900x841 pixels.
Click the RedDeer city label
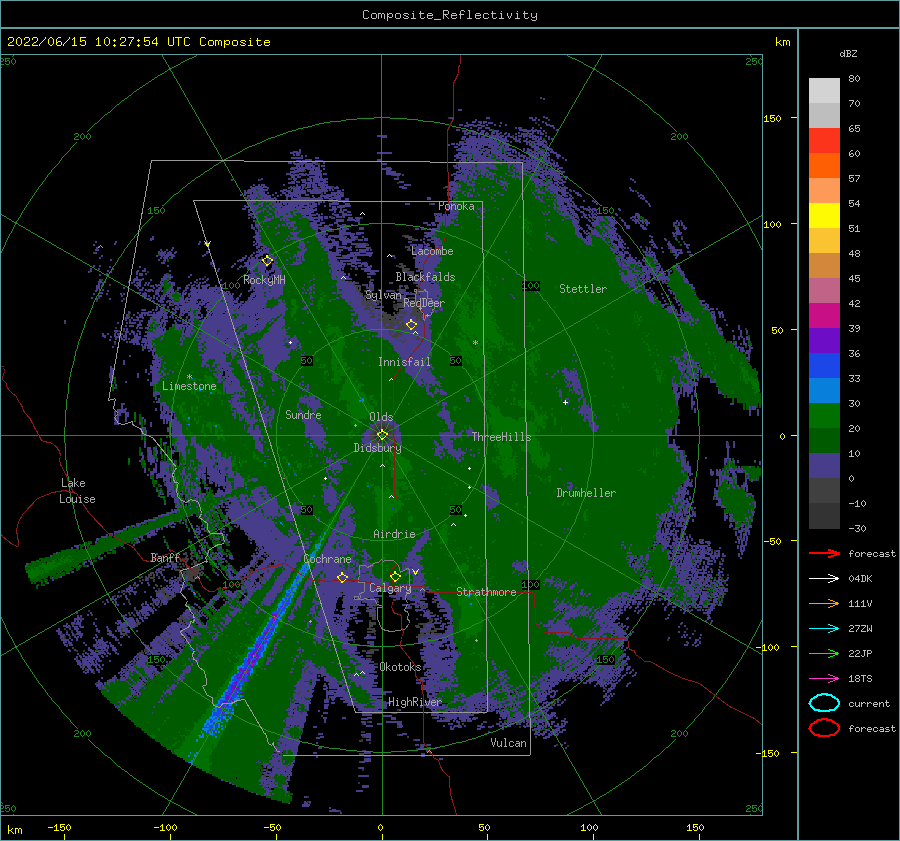pos(424,303)
